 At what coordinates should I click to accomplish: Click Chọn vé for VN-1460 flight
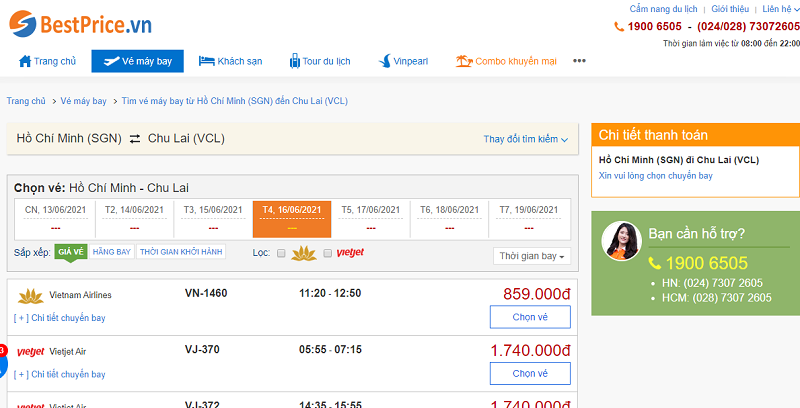tap(530, 317)
